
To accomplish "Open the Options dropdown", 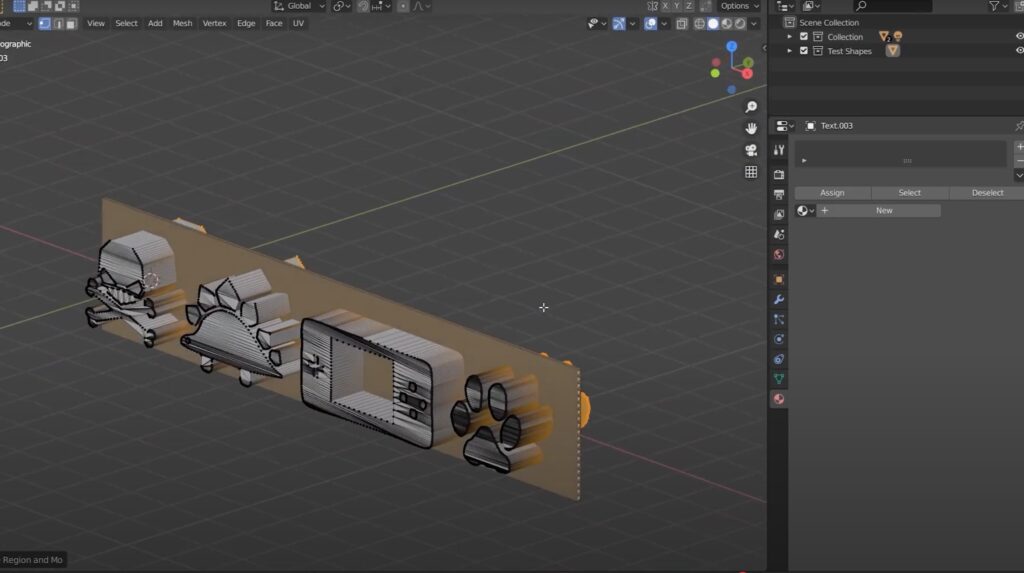I will (739, 6).
